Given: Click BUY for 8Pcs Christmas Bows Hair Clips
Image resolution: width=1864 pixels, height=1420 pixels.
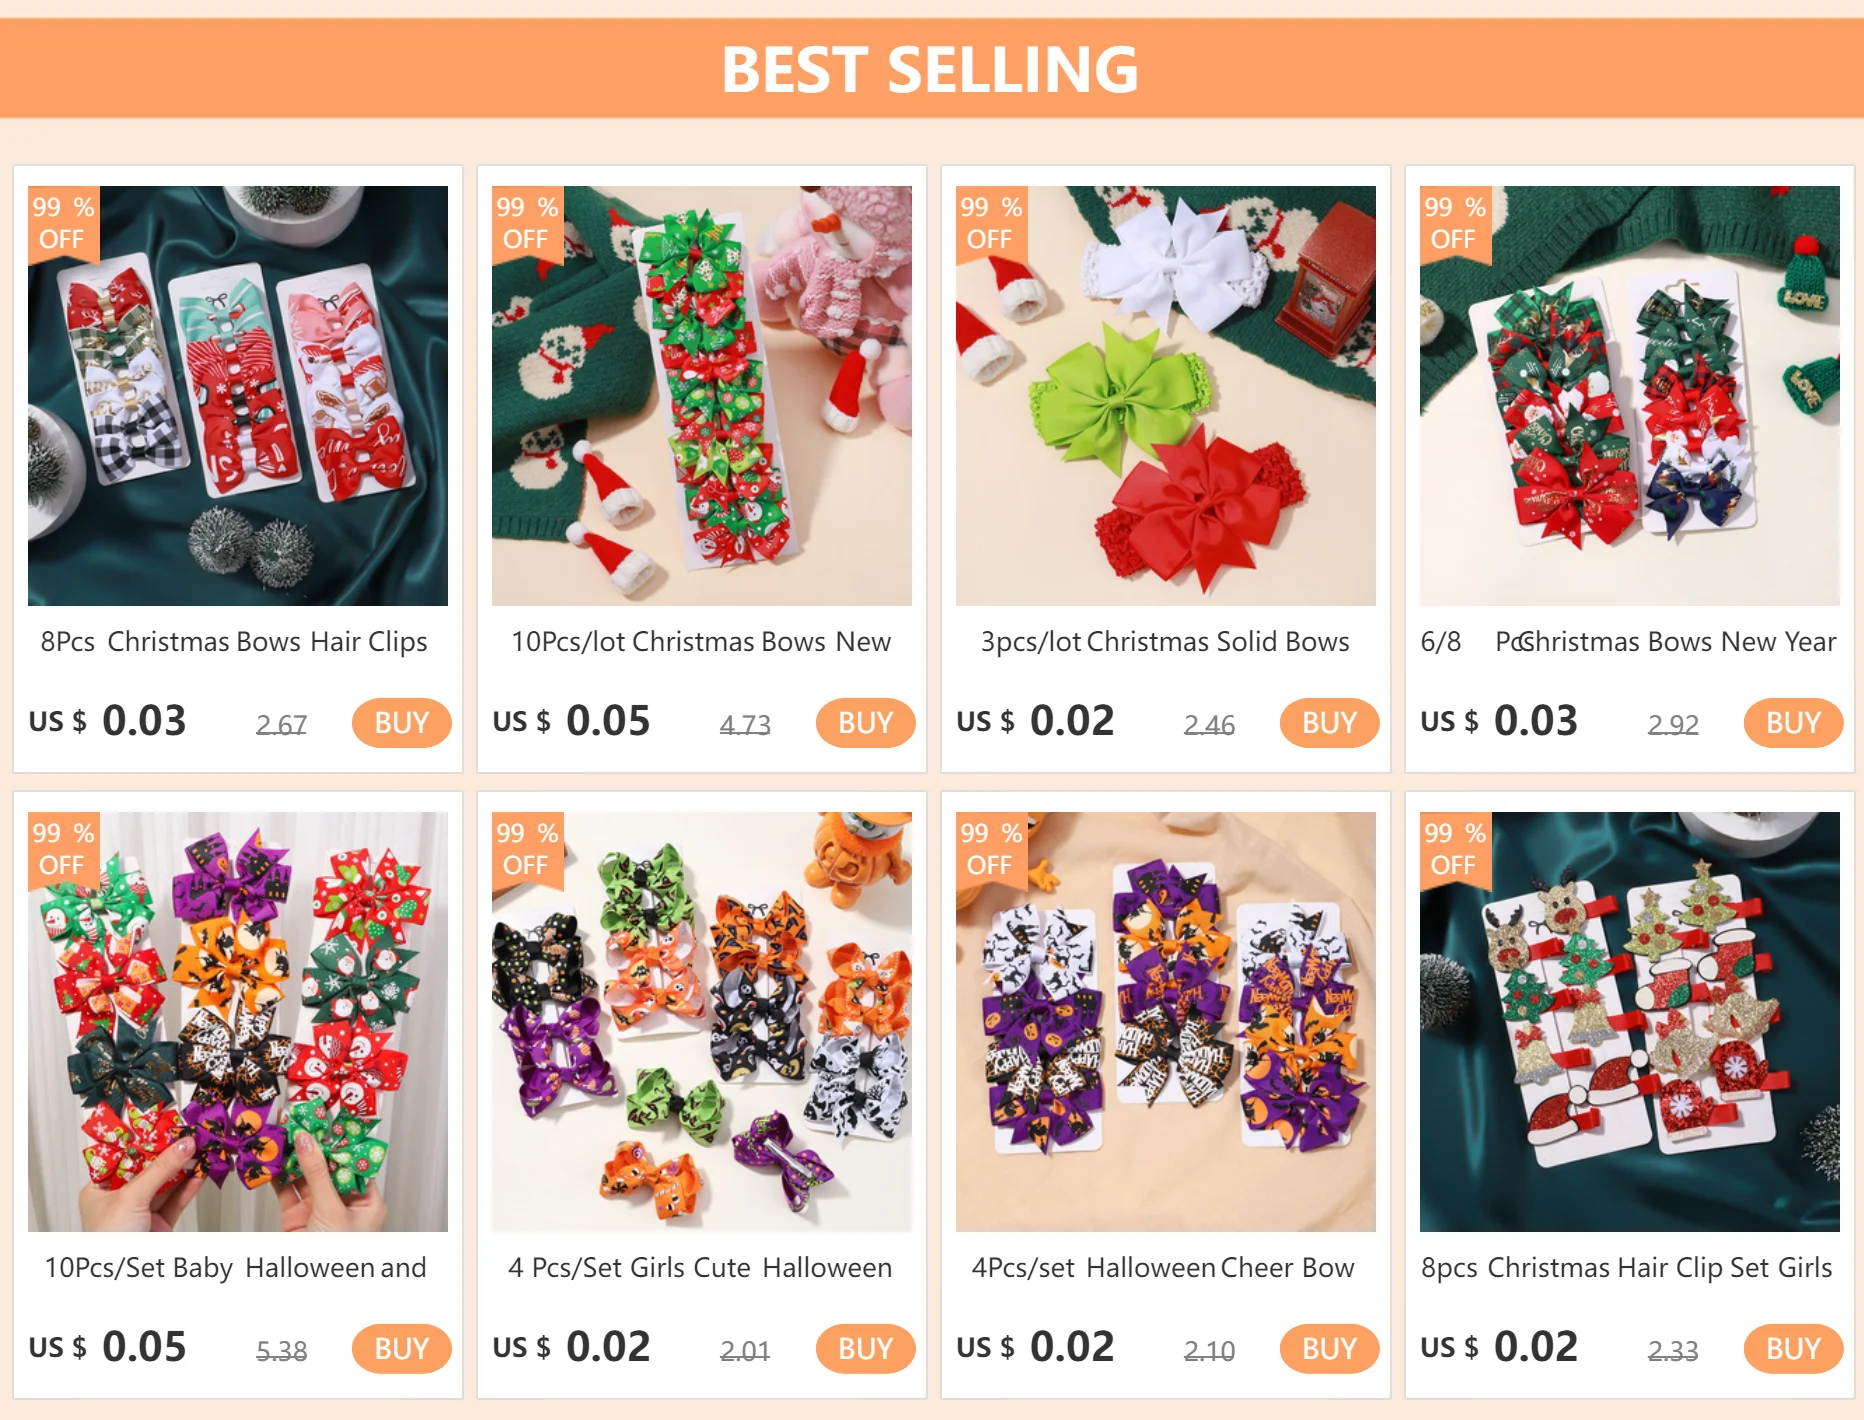Looking at the screenshot, I should 401,722.
